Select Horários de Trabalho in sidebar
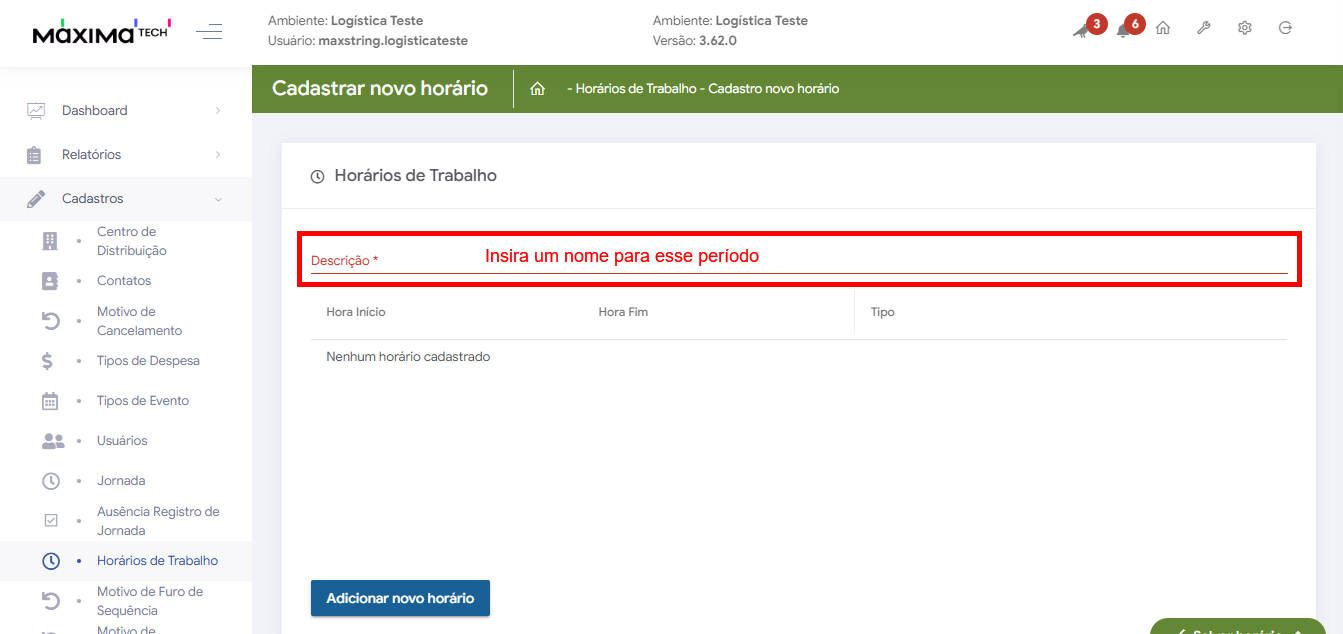This screenshot has width=1343, height=634. (157, 561)
